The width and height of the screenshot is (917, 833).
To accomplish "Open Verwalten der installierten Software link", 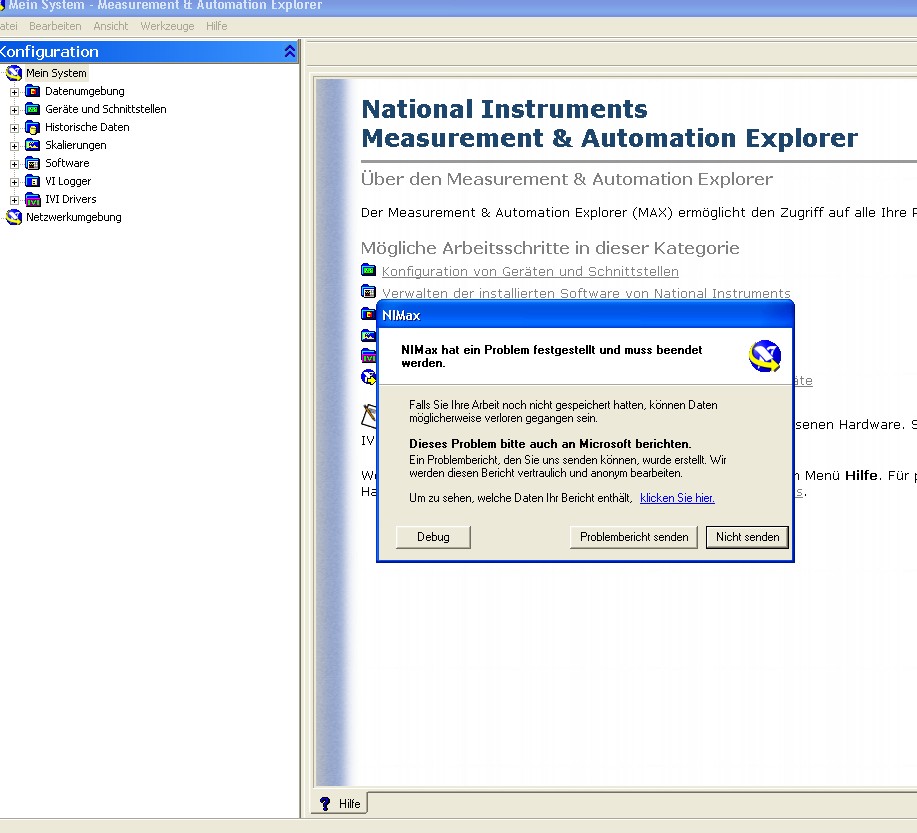I will (586, 292).
